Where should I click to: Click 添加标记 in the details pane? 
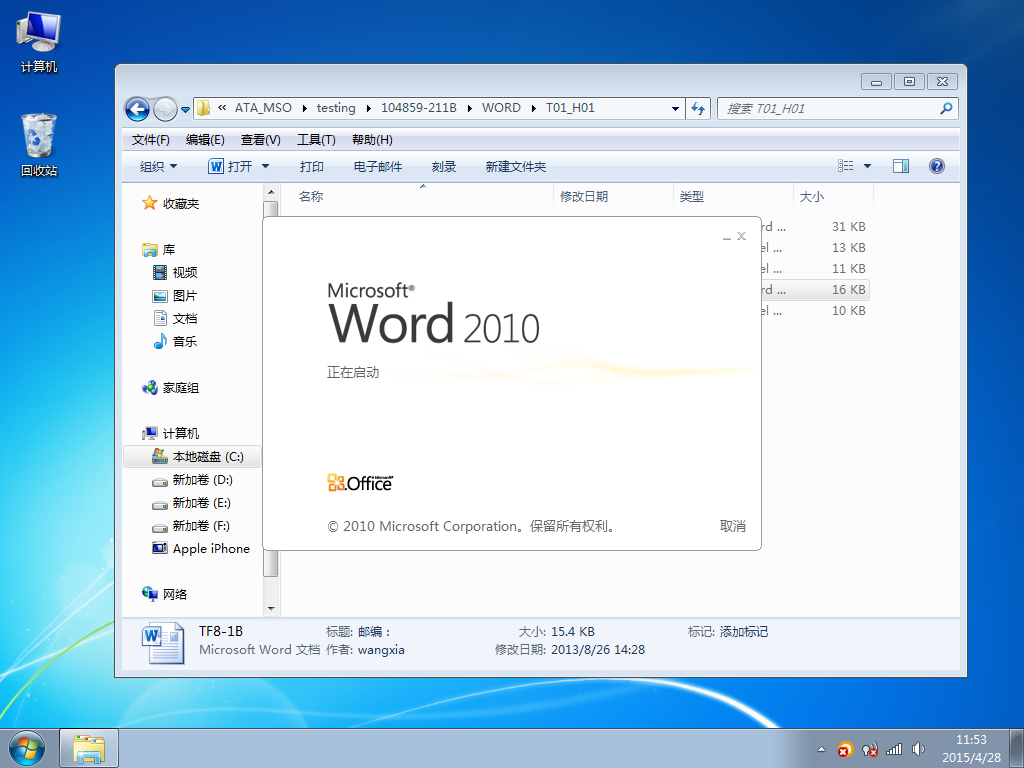pyautogui.click(x=744, y=632)
